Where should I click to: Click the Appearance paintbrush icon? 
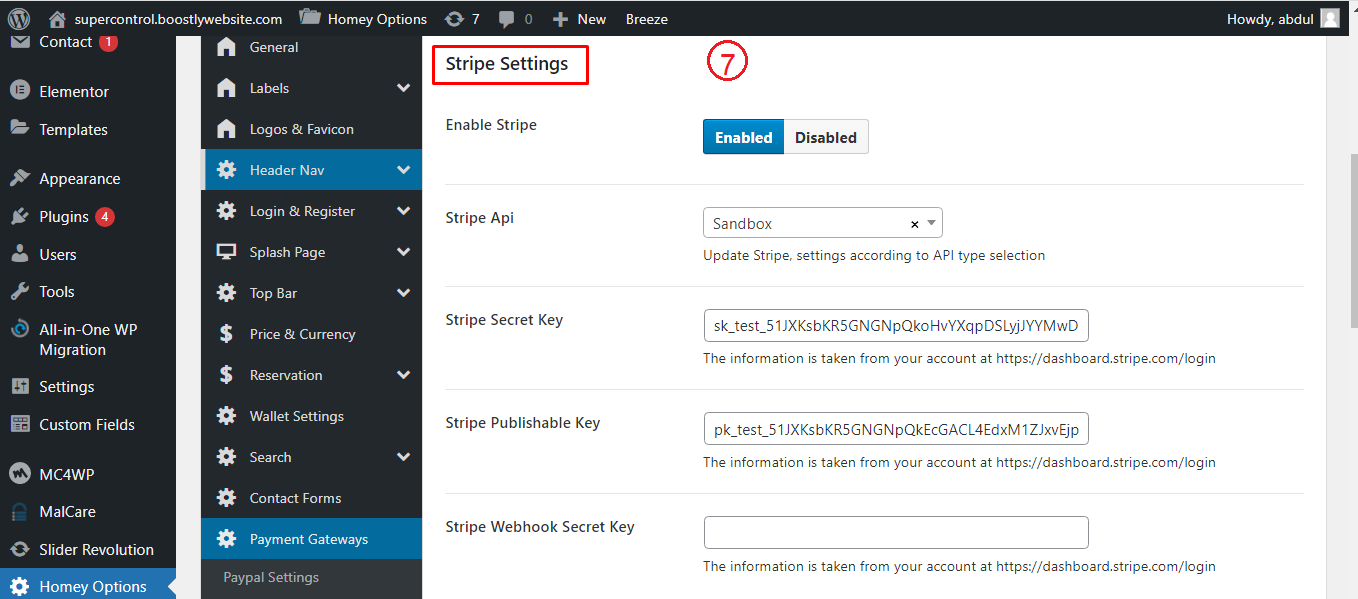(x=19, y=178)
